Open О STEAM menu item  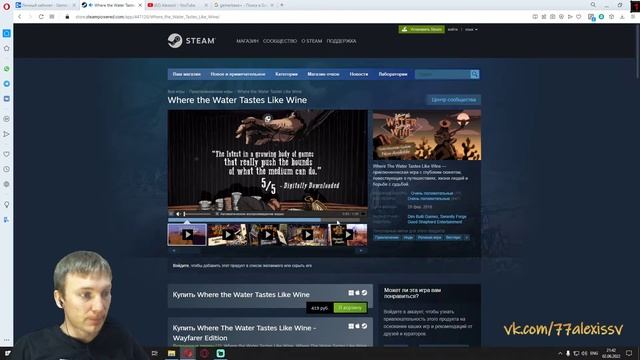click(x=311, y=41)
